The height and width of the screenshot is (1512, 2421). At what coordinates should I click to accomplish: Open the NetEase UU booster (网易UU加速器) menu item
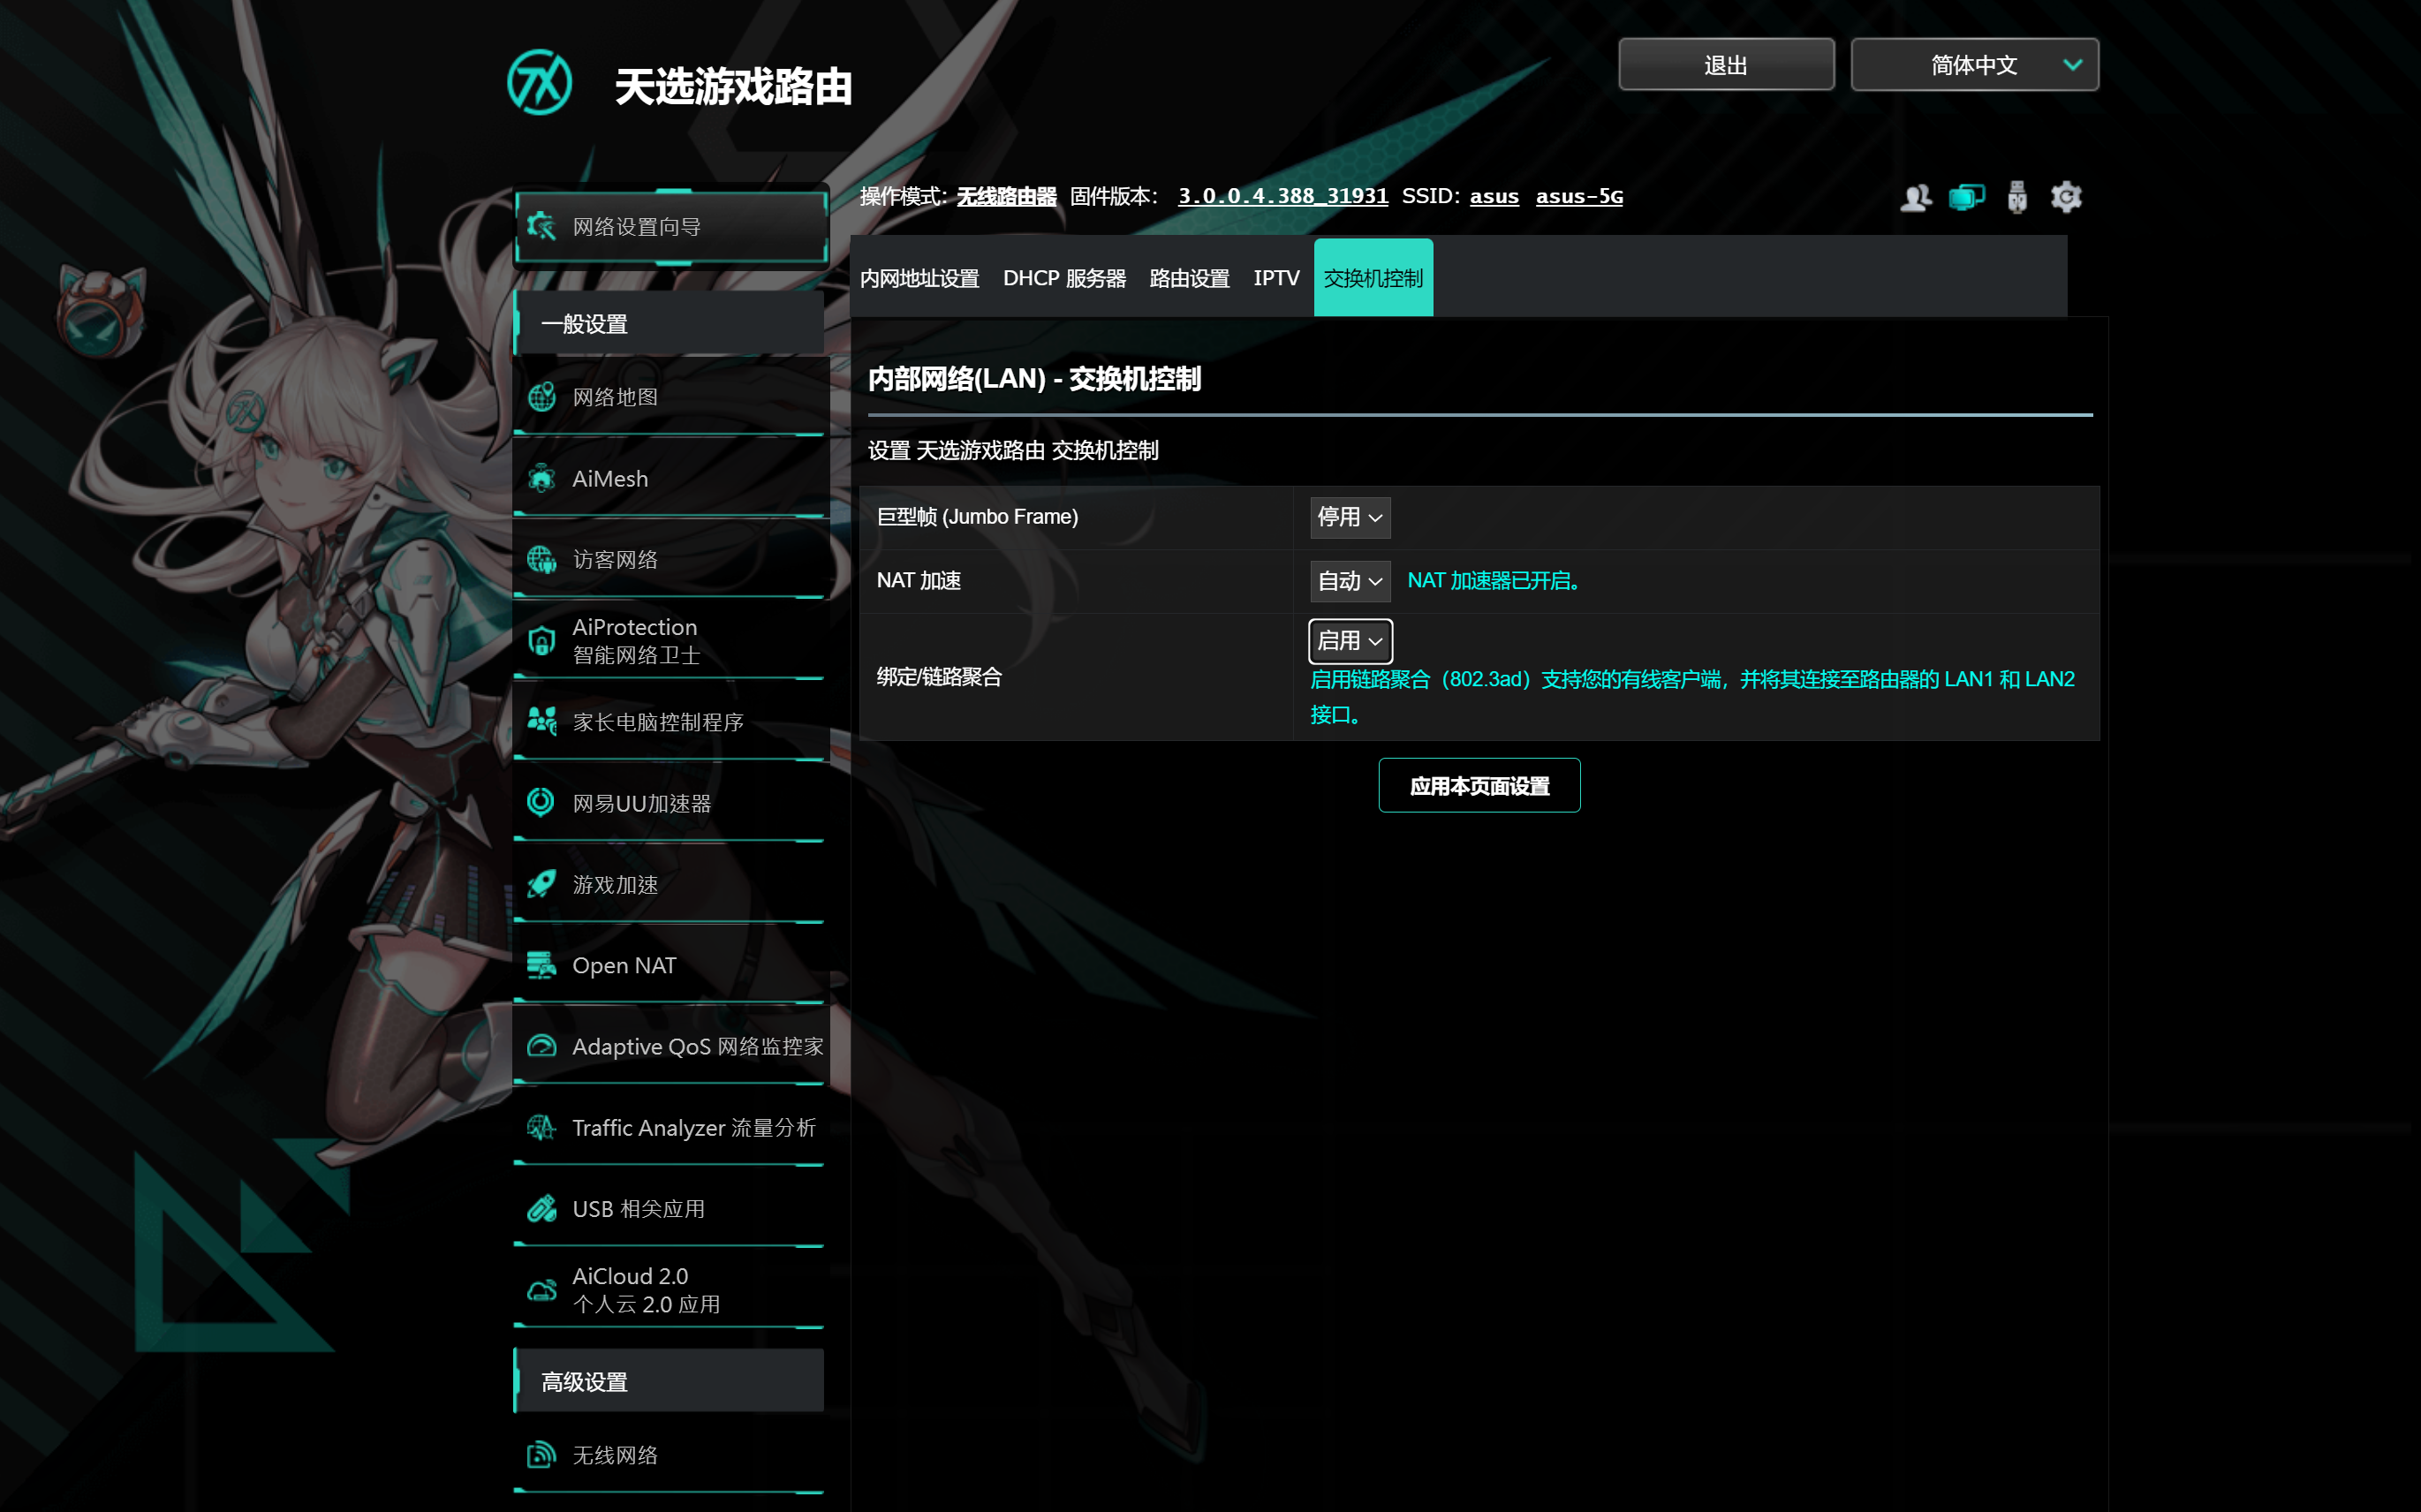coord(669,802)
